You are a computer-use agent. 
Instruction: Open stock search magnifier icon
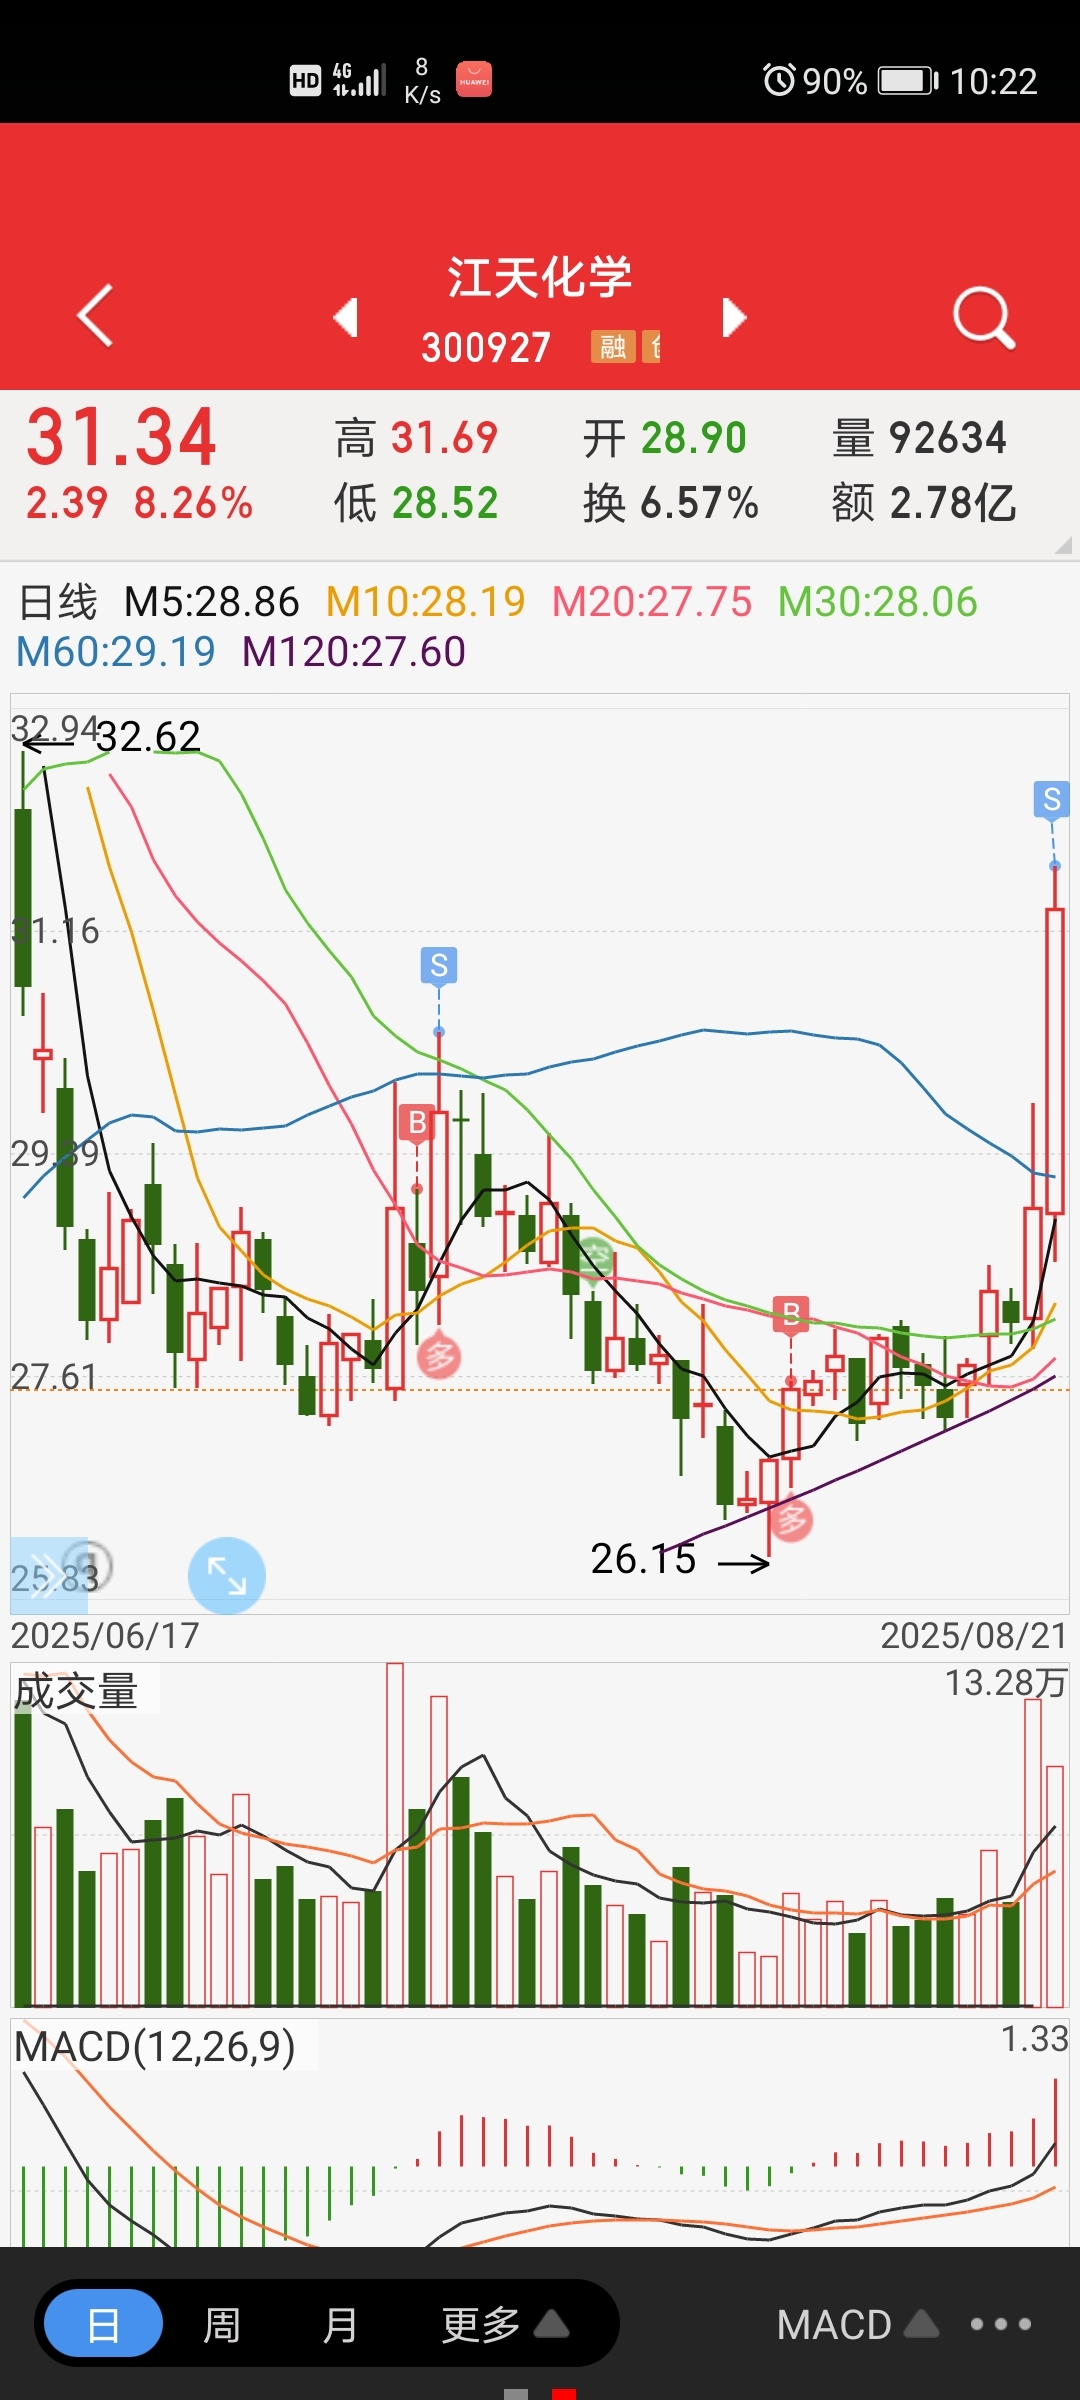pyautogui.click(x=984, y=318)
